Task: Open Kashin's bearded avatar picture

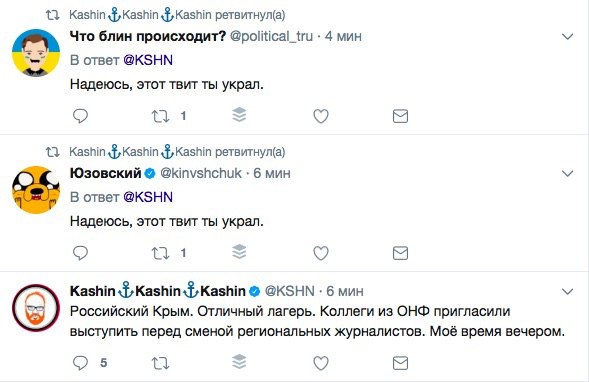Action: tap(36, 308)
